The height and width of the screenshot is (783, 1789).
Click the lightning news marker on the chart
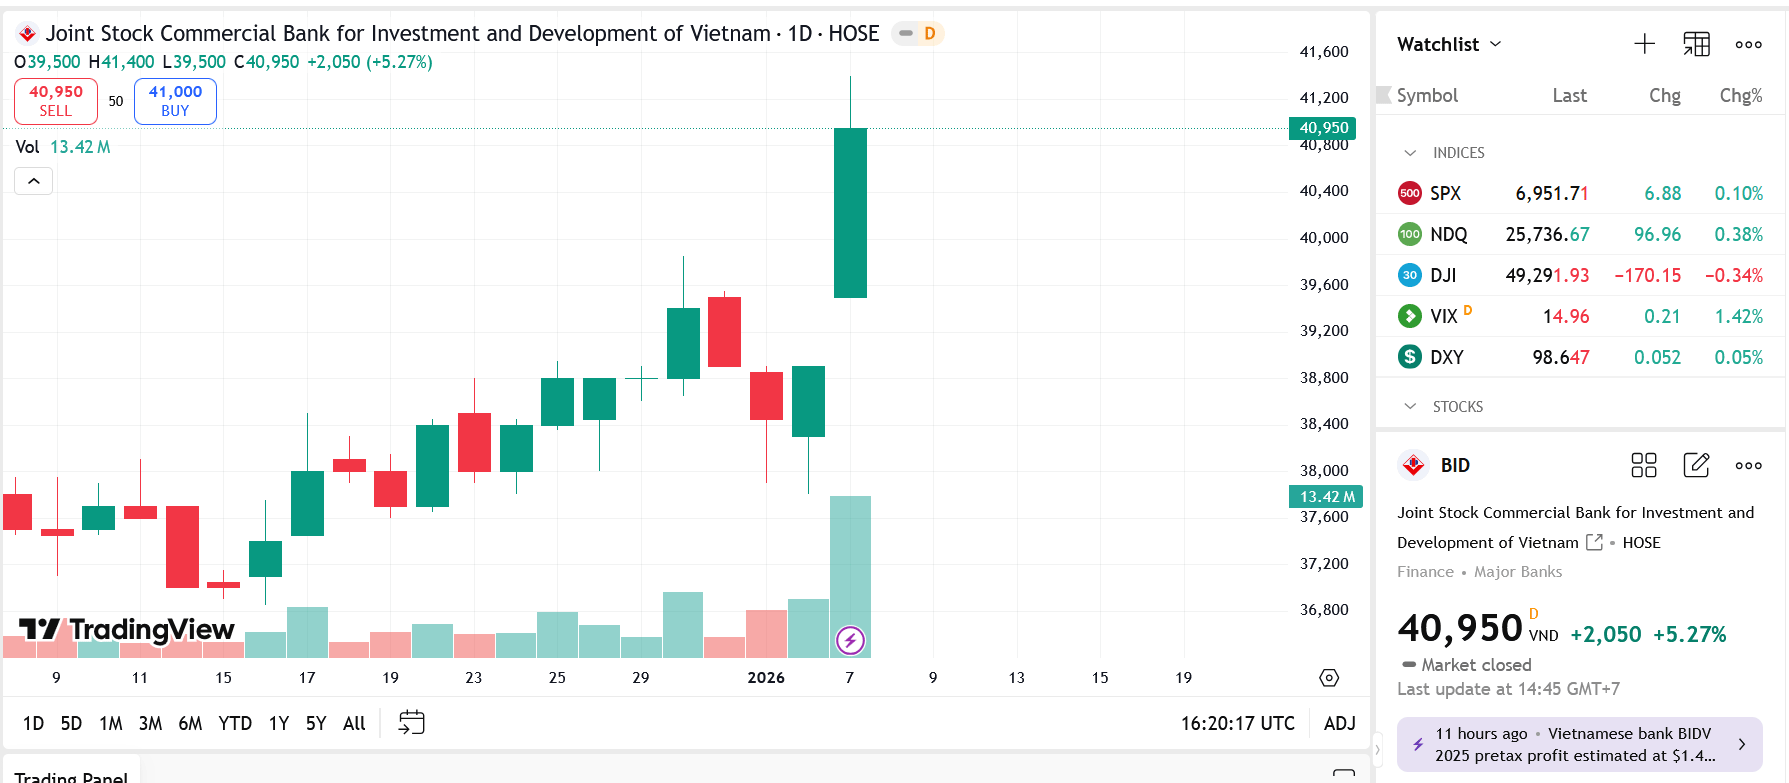pyautogui.click(x=850, y=640)
